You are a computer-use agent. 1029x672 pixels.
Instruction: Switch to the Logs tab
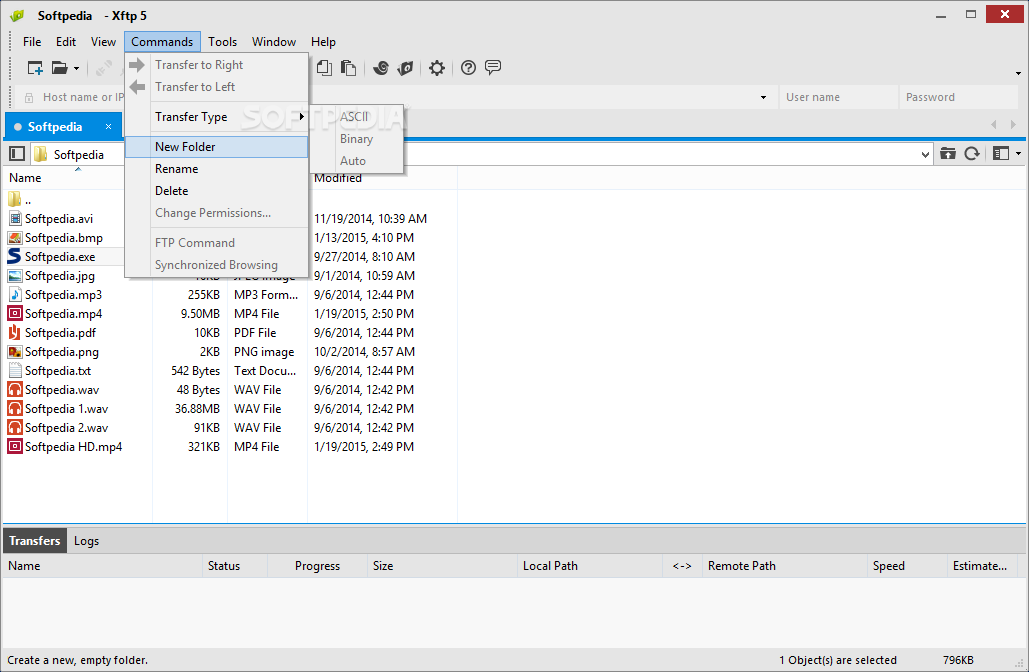[x=86, y=541]
